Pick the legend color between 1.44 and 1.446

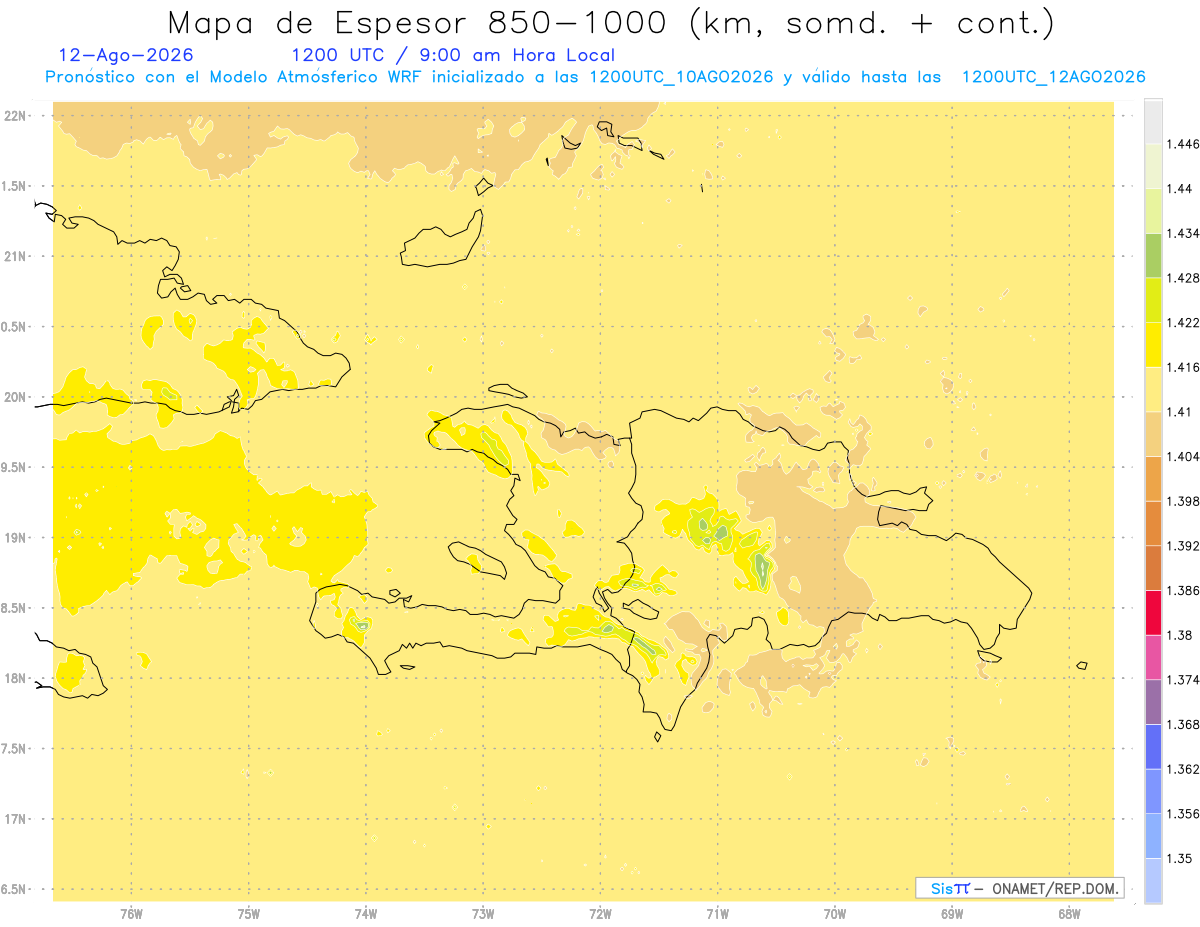(1153, 166)
